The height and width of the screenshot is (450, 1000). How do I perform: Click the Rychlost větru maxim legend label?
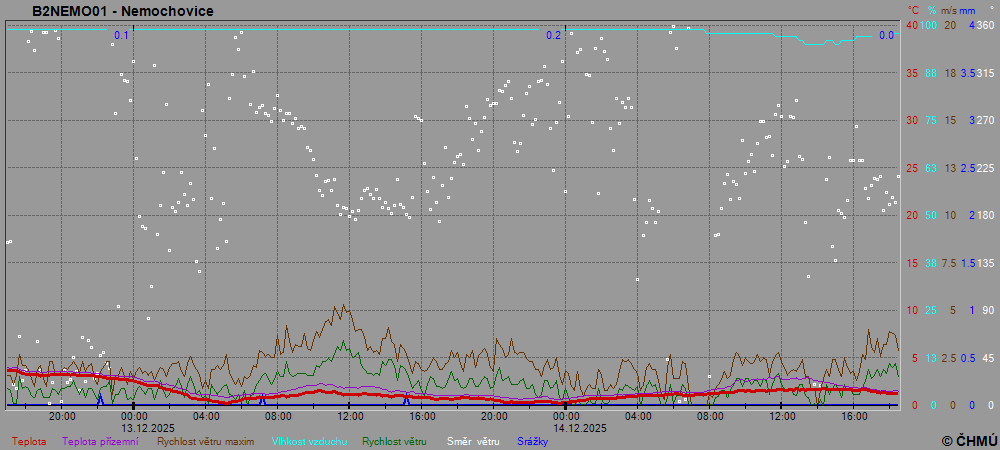click(x=204, y=441)
